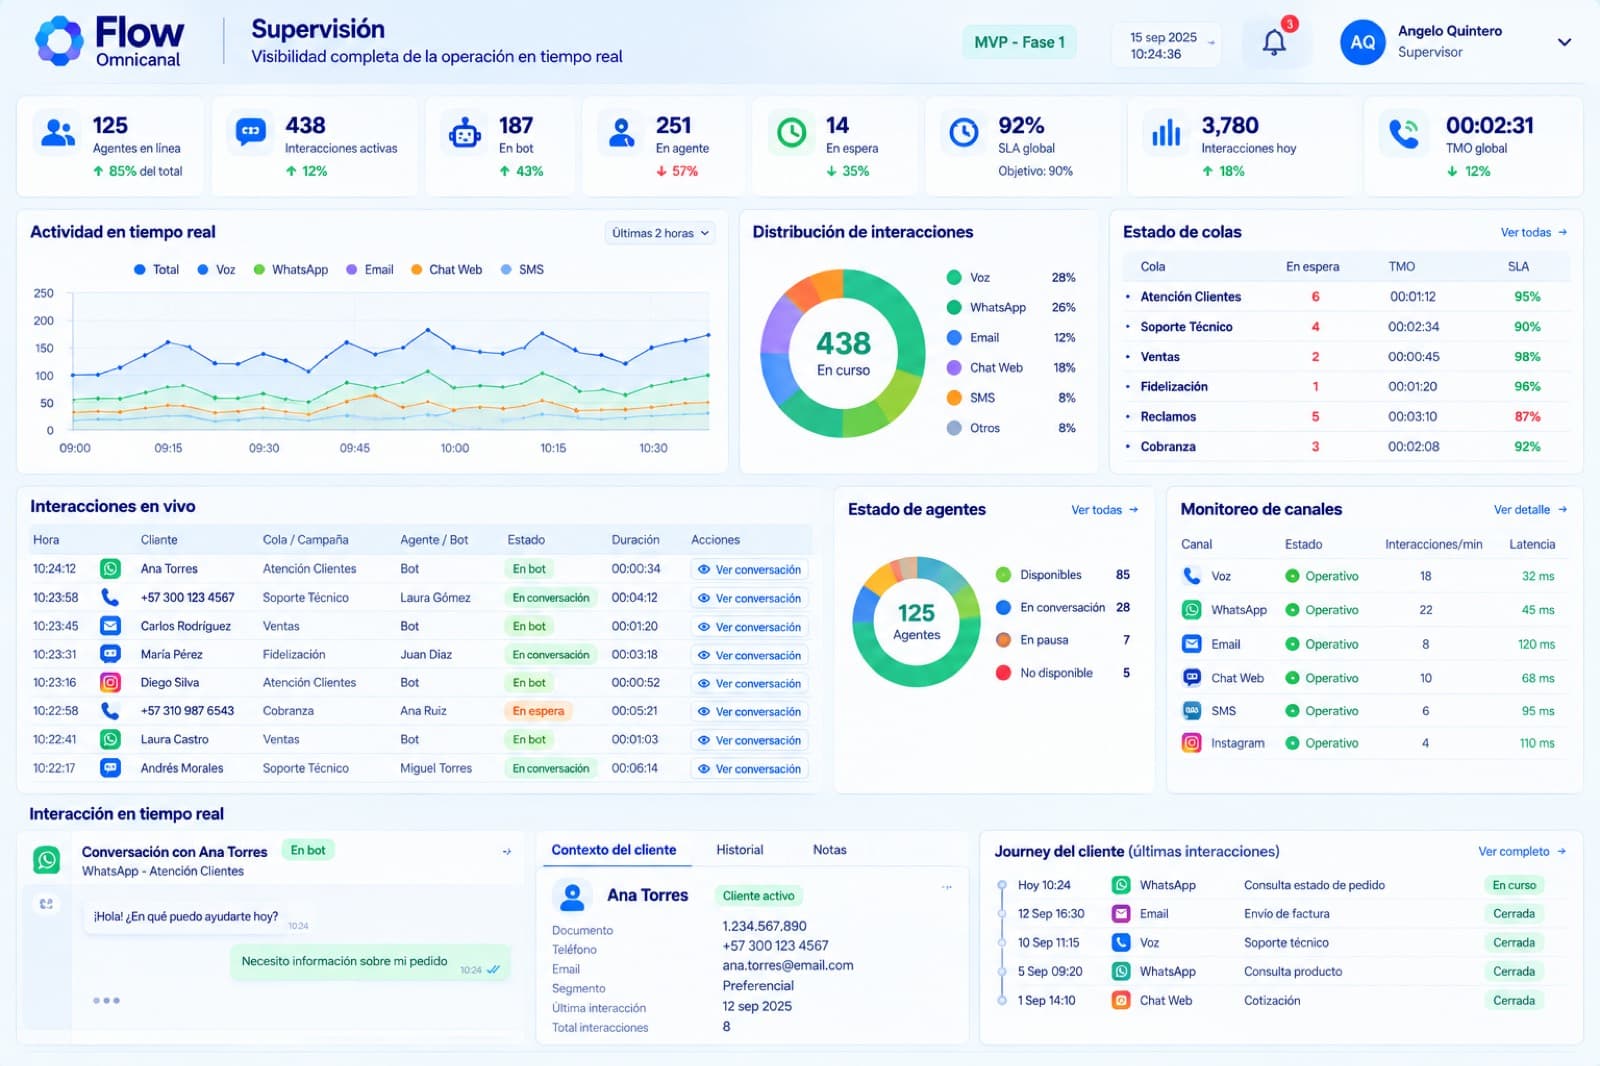Viewport: 1600px width, 1066px height.
Task: Click email icon in Carlos Rodríguez row
Action: [110, 625]
